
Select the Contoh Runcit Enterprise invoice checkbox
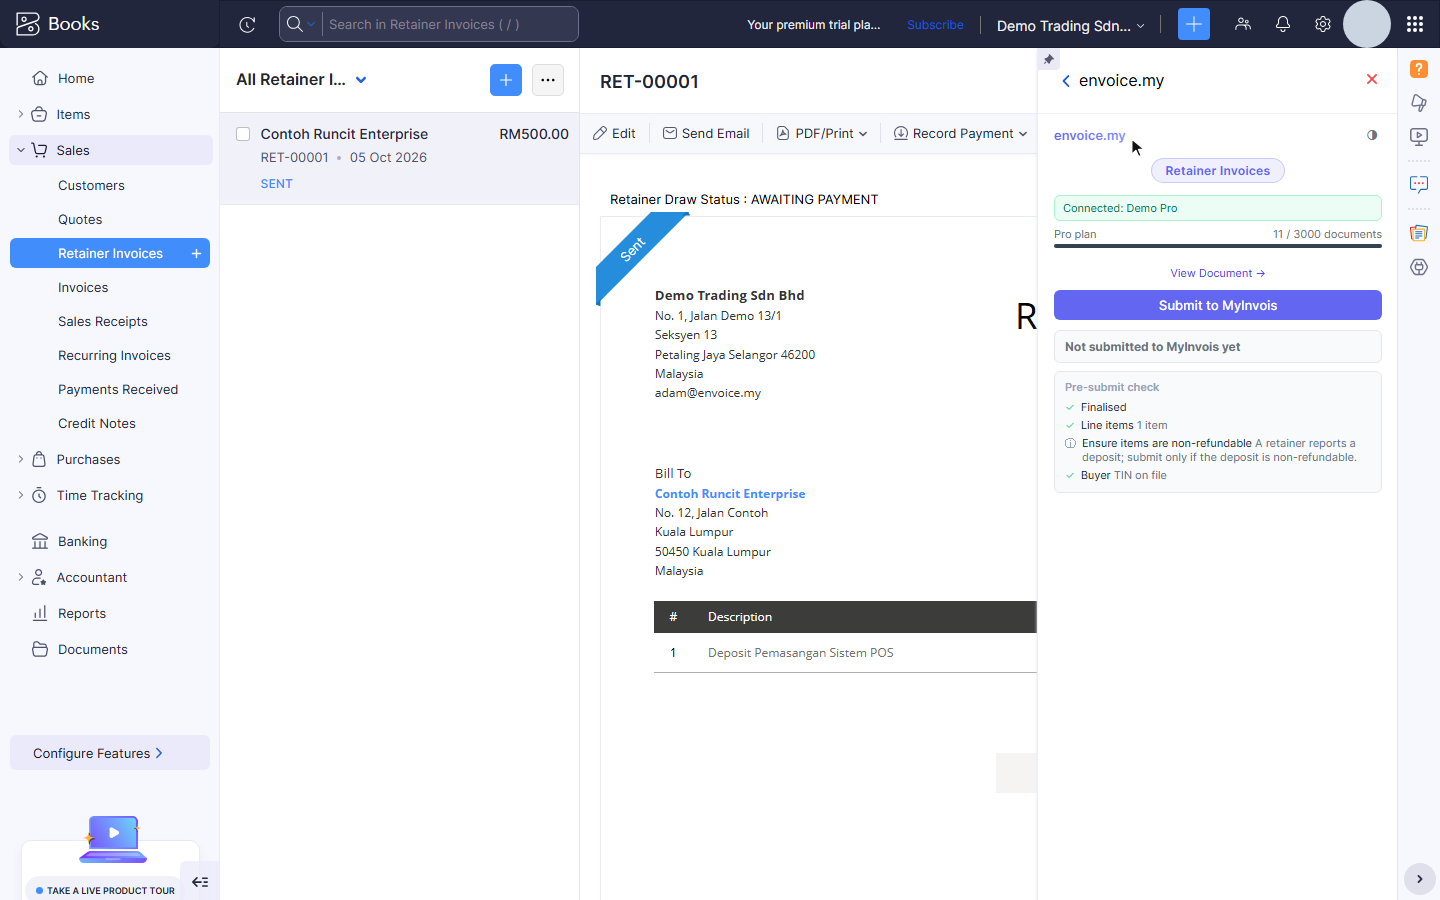[243, 134]
